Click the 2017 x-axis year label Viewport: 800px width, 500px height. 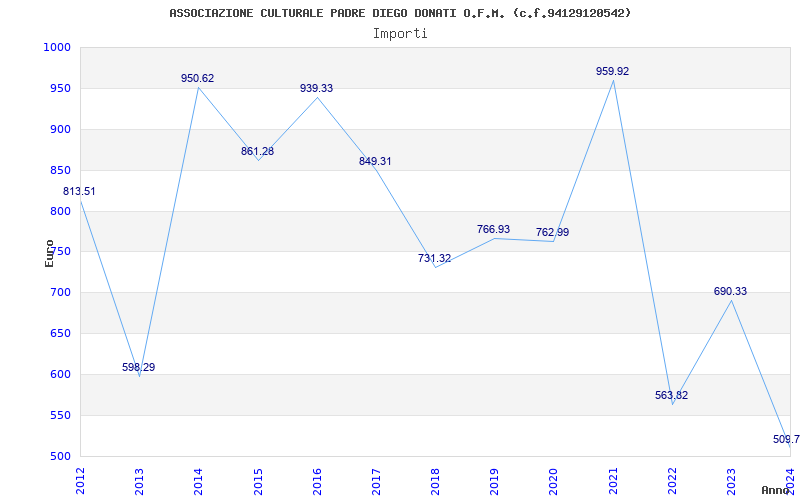[x=376, y=481]
